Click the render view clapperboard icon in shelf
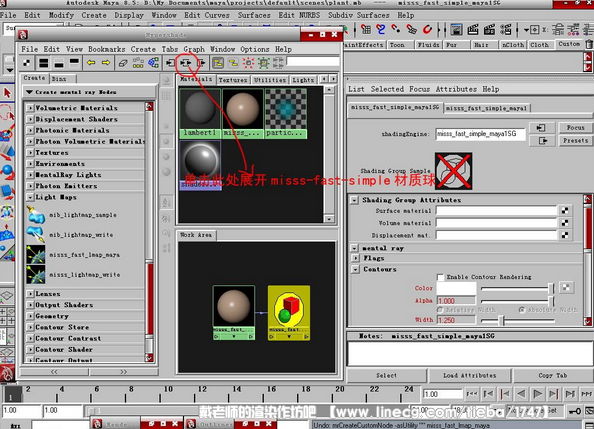Image resolution: width=594 pixels, height=429 pixels. point(473,29)
